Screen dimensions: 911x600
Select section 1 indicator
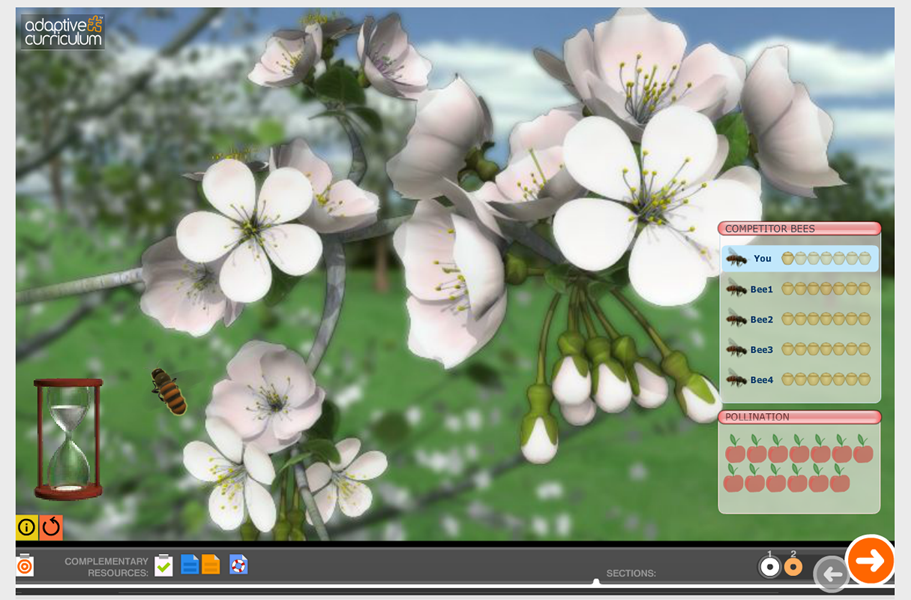click(769, 566)
